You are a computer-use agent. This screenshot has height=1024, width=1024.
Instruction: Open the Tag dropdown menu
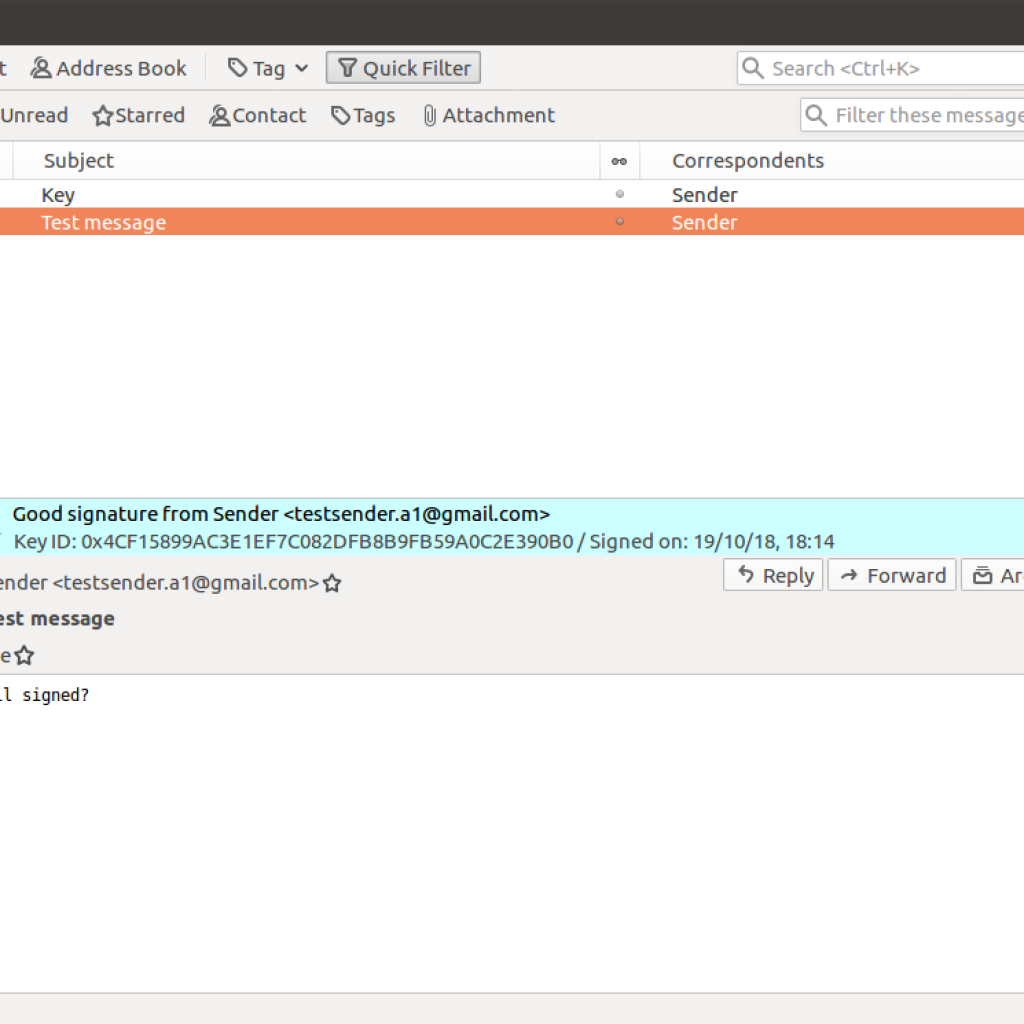pos(268,68)
